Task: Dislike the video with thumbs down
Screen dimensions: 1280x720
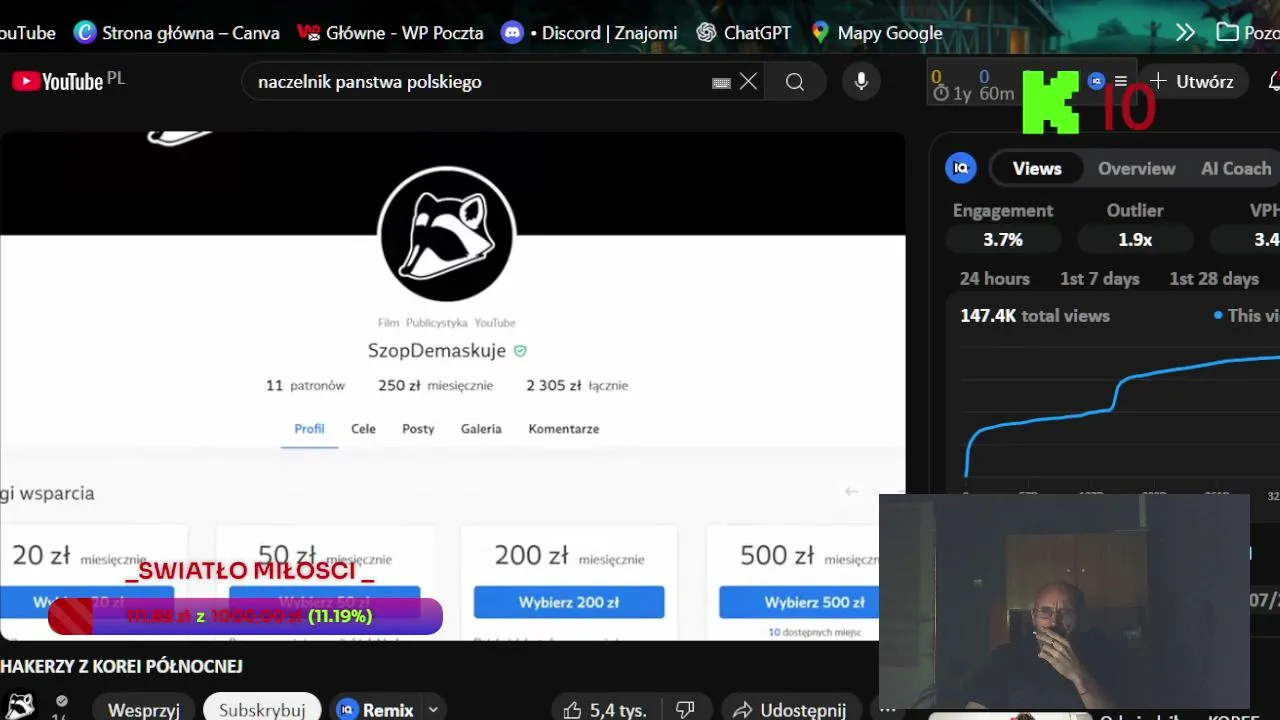Action: click(x=685, y=710)
